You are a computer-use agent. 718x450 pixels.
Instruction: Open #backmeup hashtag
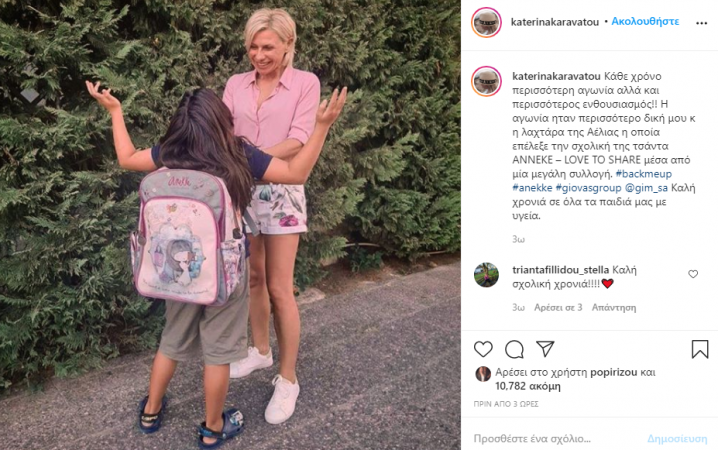point(644,174)
